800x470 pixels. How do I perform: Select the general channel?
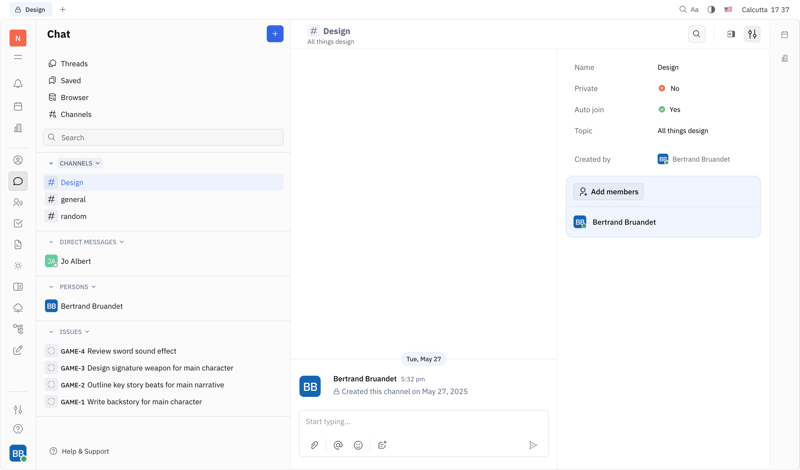click(x=163, y=199)
